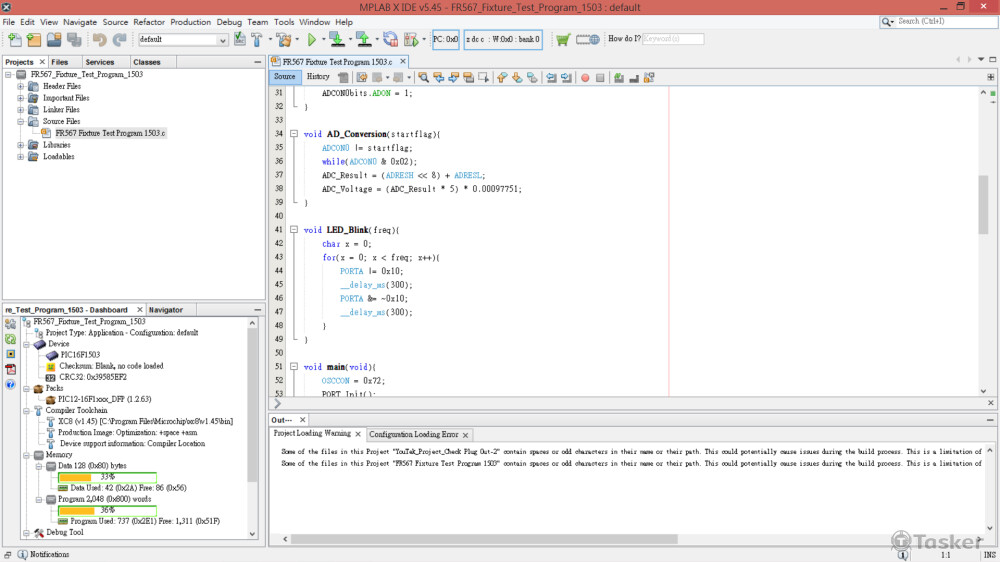Switch to History editor view
This screenshot has width=1000, height=562.
tap(318, 77)
